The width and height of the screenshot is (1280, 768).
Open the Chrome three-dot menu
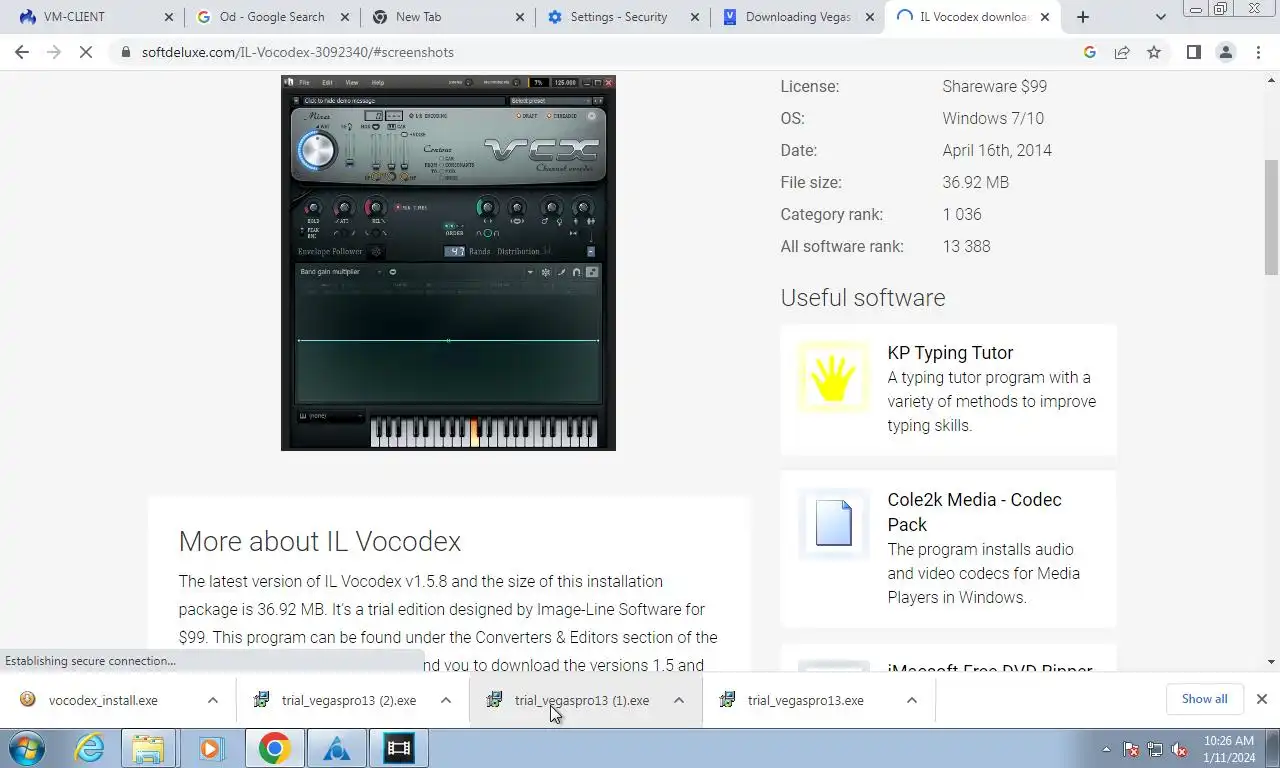click(1258, 52)
